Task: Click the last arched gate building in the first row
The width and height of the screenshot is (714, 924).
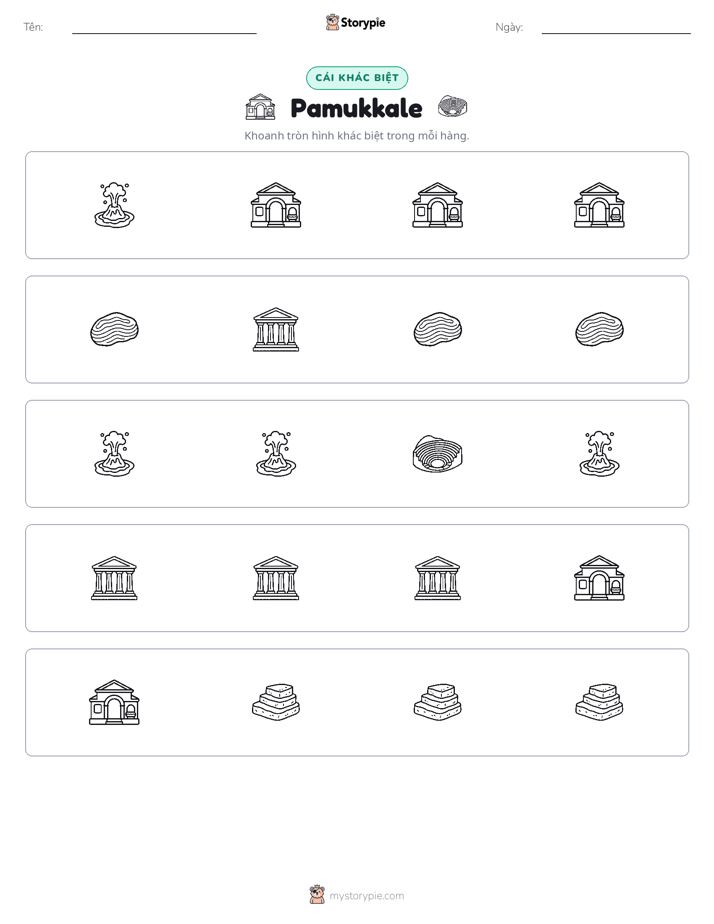Action: point(599,205)
